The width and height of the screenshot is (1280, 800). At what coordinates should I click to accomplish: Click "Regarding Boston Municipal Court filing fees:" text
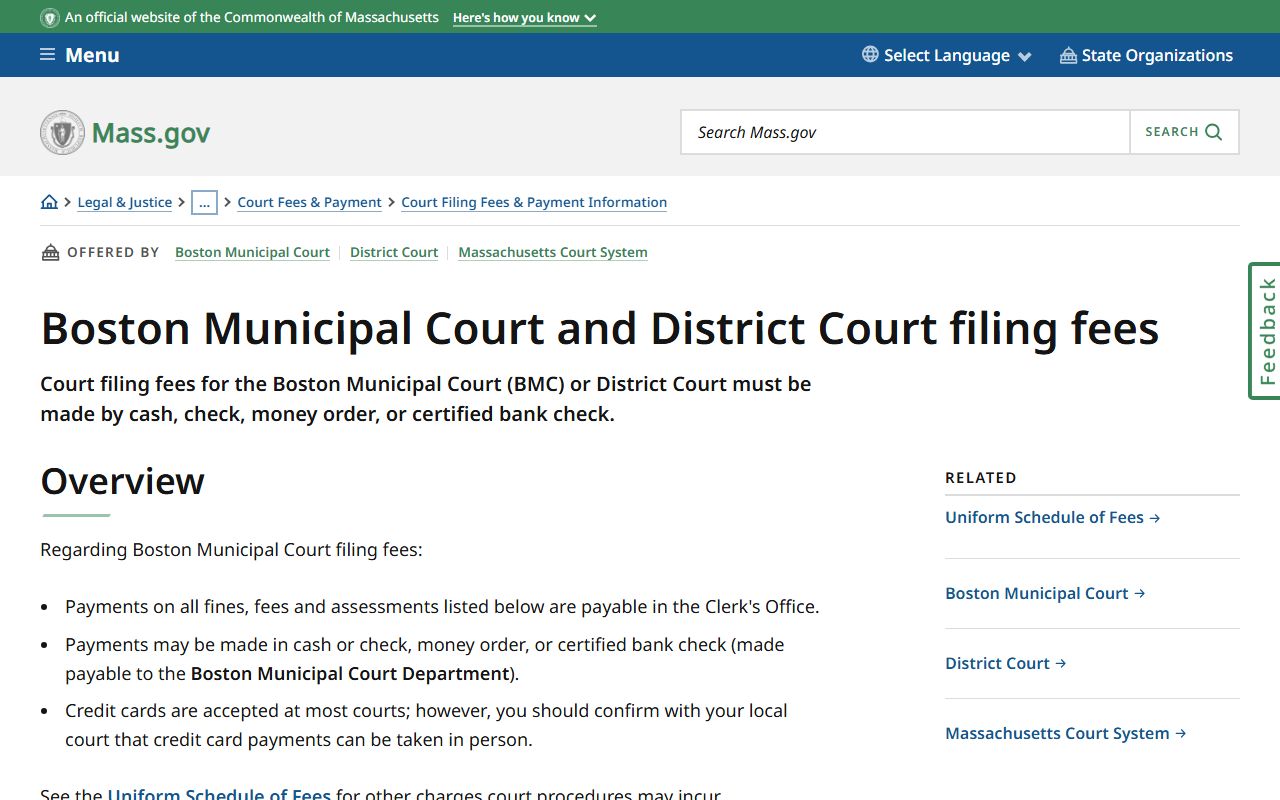[231, 549]
